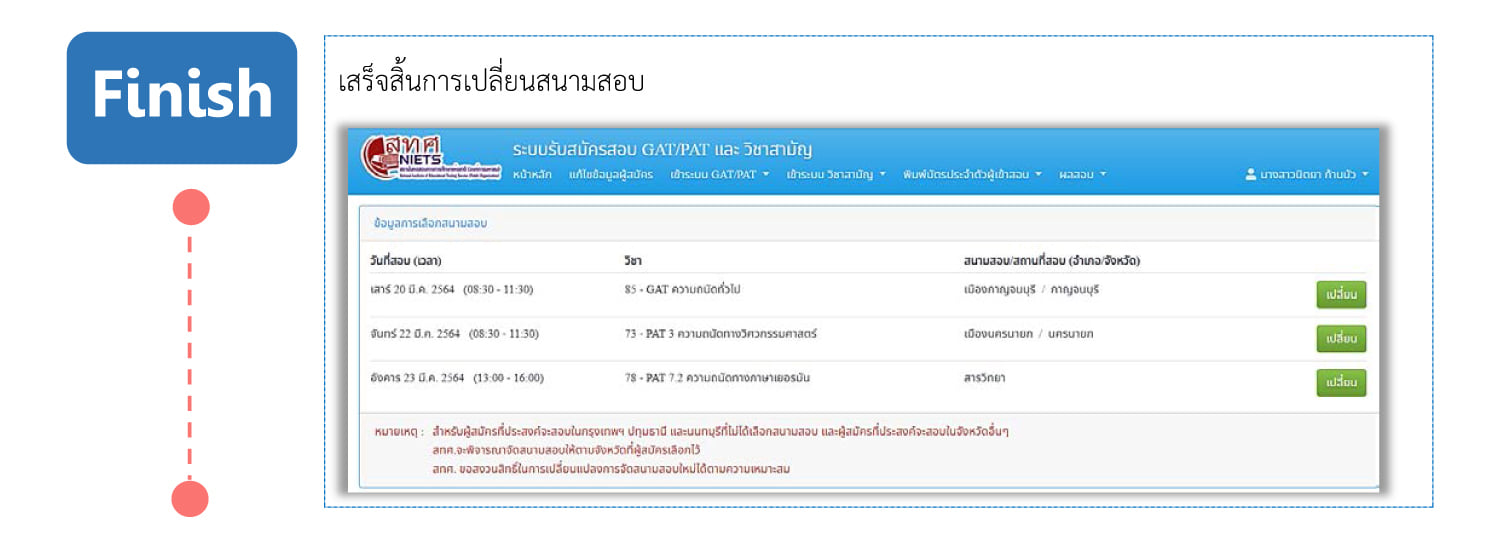Expand the เข้าระบบ GAT/PAT dropdown
Image resolution: width=1500 pixels, height=542 pixels.
pos(720,174)
